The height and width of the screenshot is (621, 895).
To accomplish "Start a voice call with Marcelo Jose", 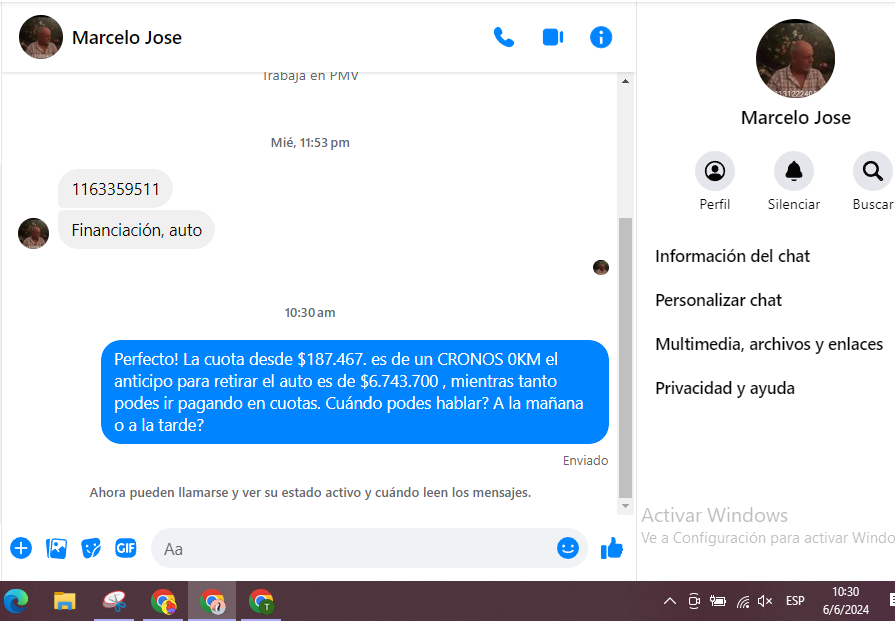I will tap(504, 38).
